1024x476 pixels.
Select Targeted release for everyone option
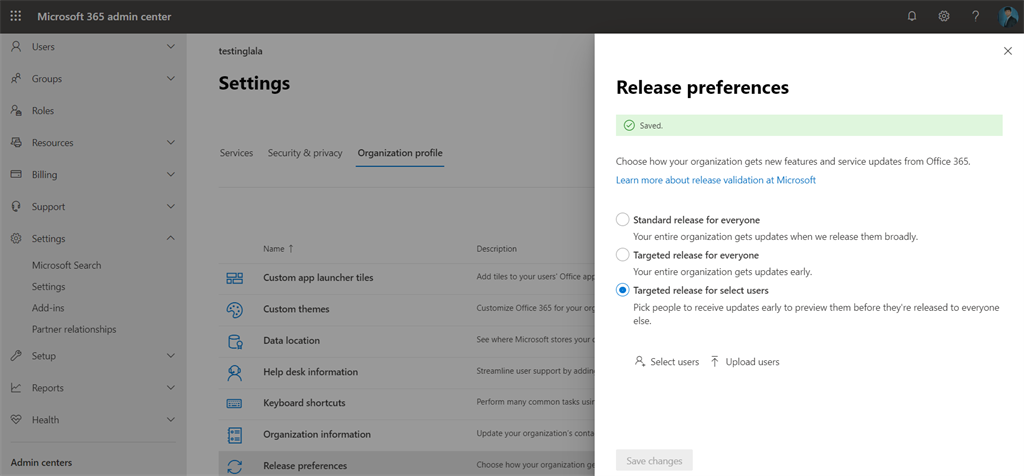tap(623, 255)
